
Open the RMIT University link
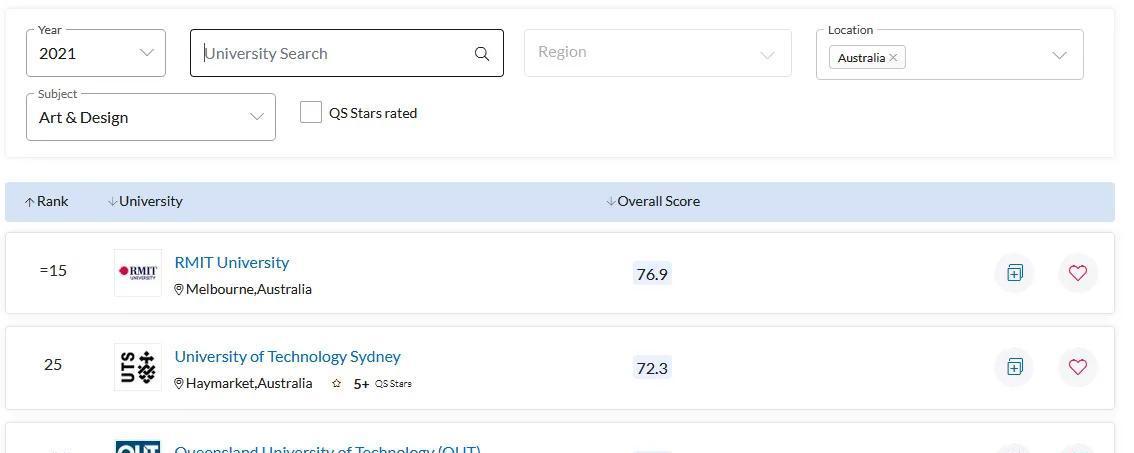click(x=231, y=262)
